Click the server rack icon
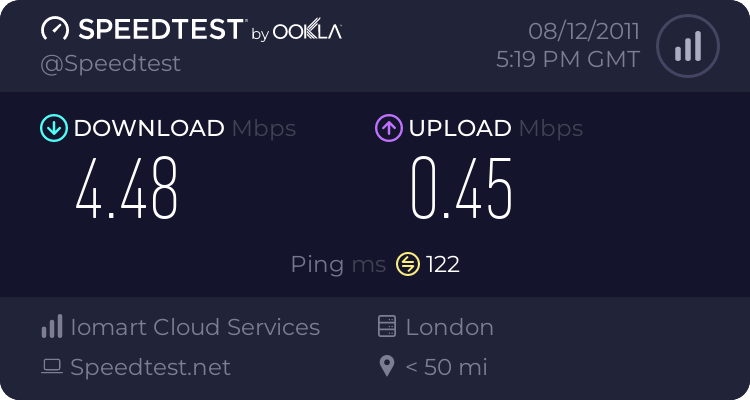750x400 pixels. pos(388,327)
